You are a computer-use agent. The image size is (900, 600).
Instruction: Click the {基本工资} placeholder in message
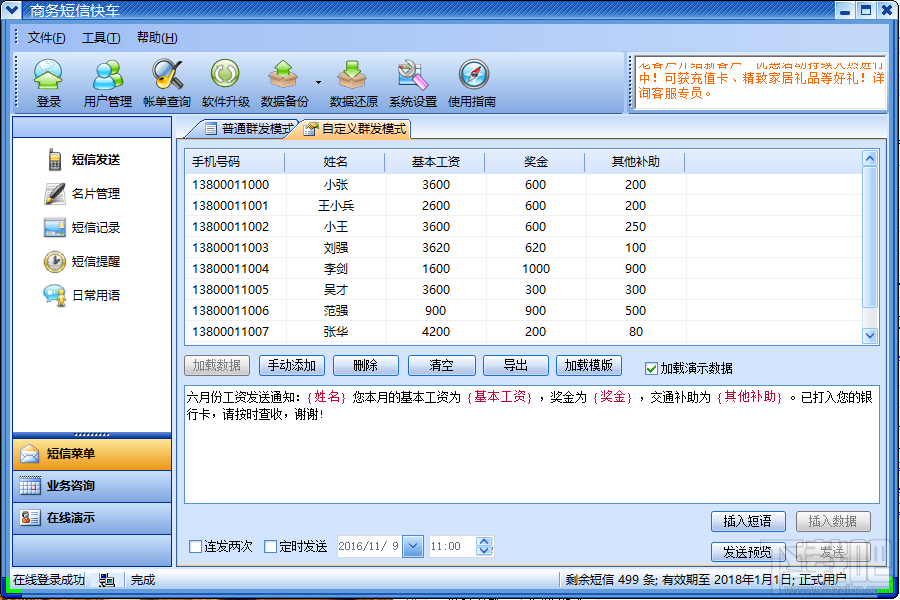[x=499, y=397]
